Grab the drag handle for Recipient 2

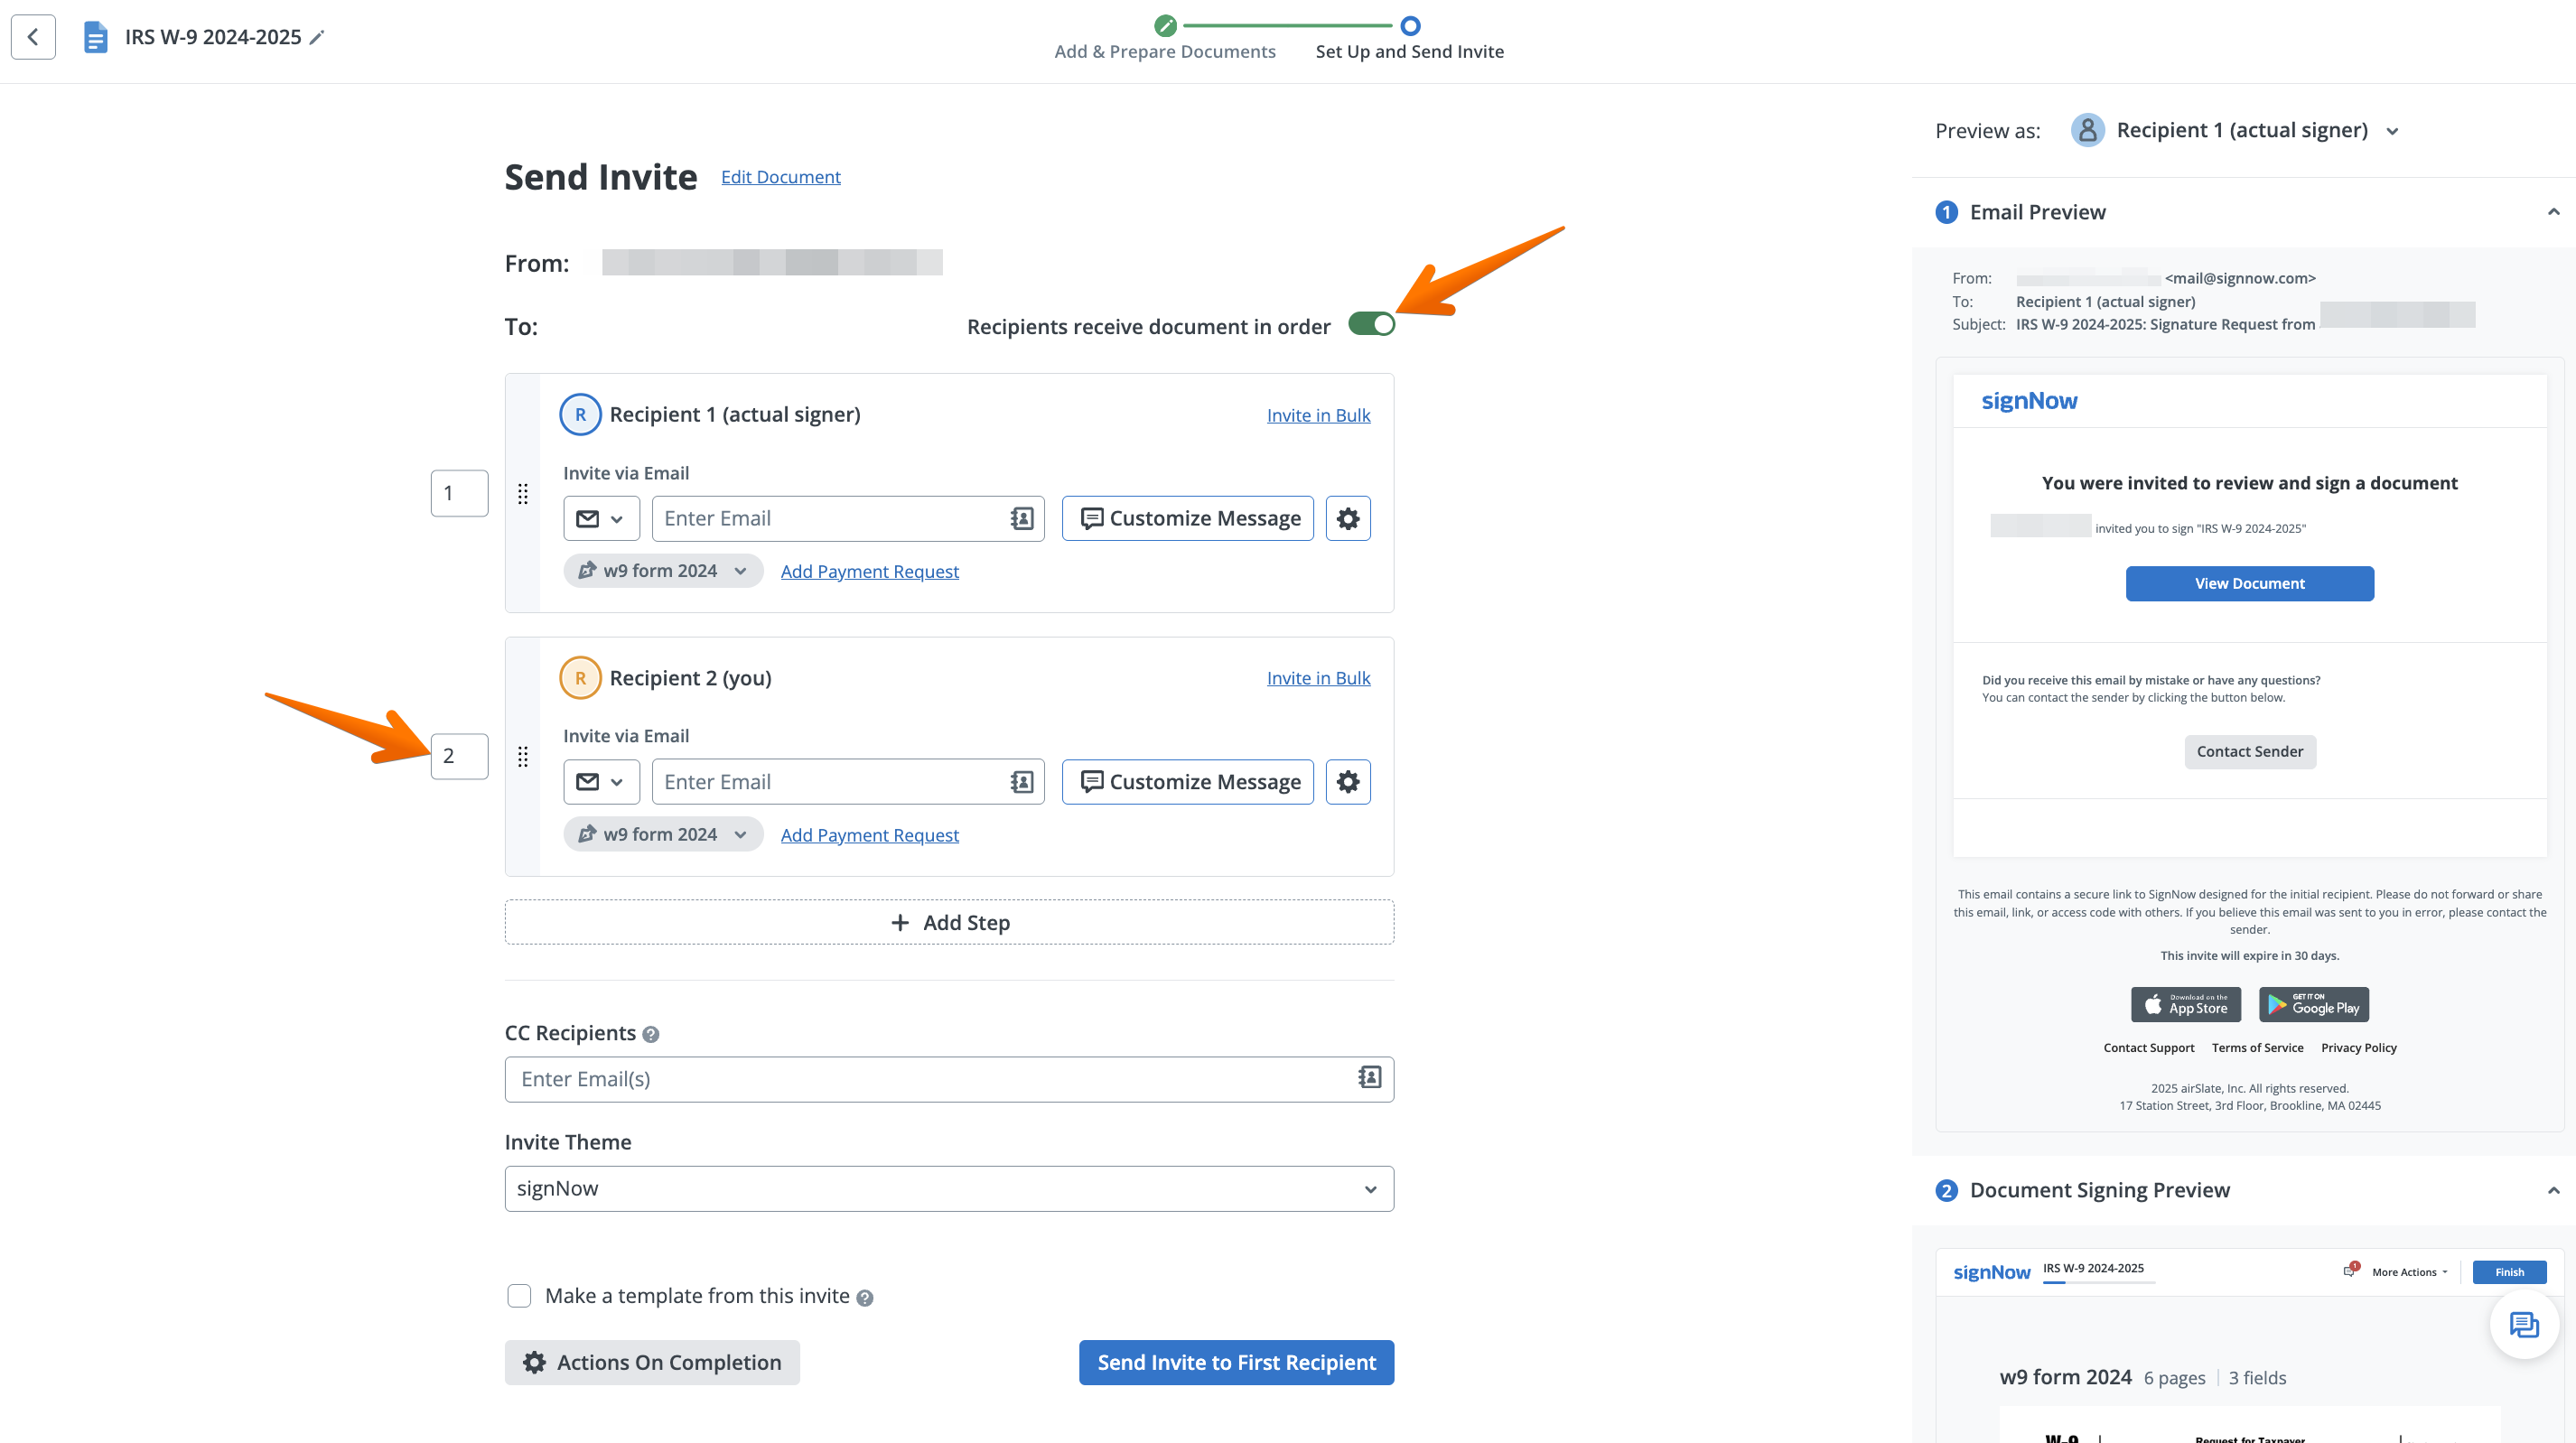[522, 756]
